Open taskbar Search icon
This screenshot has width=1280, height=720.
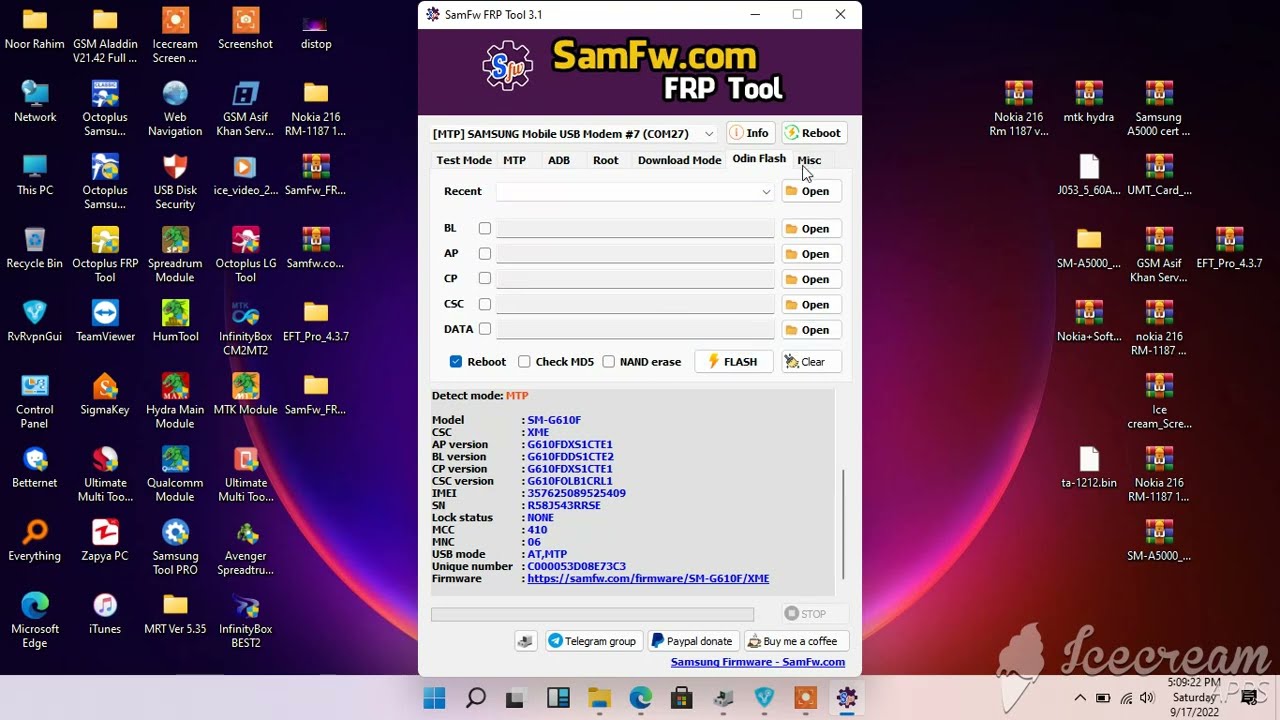[x=476, y=698]
